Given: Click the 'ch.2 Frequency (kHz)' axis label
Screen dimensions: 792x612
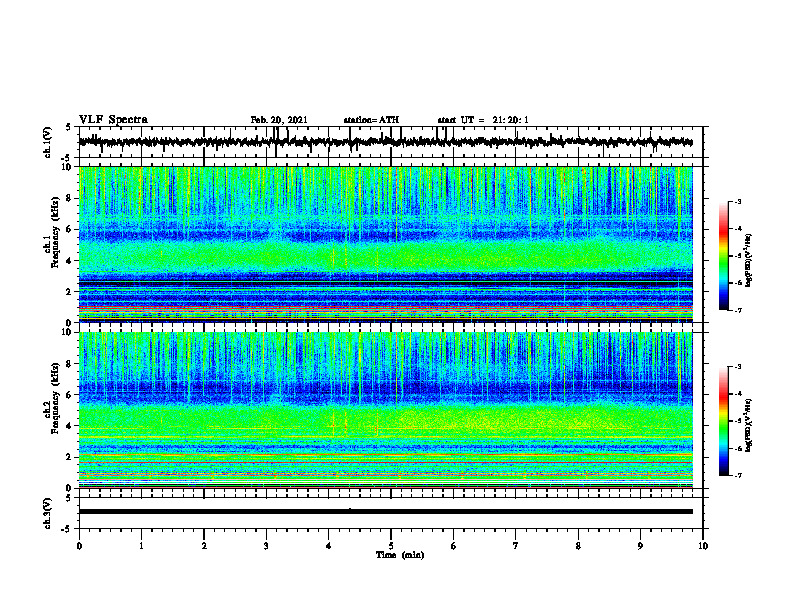Looking at the screenshot, I should tap(51, 398).
